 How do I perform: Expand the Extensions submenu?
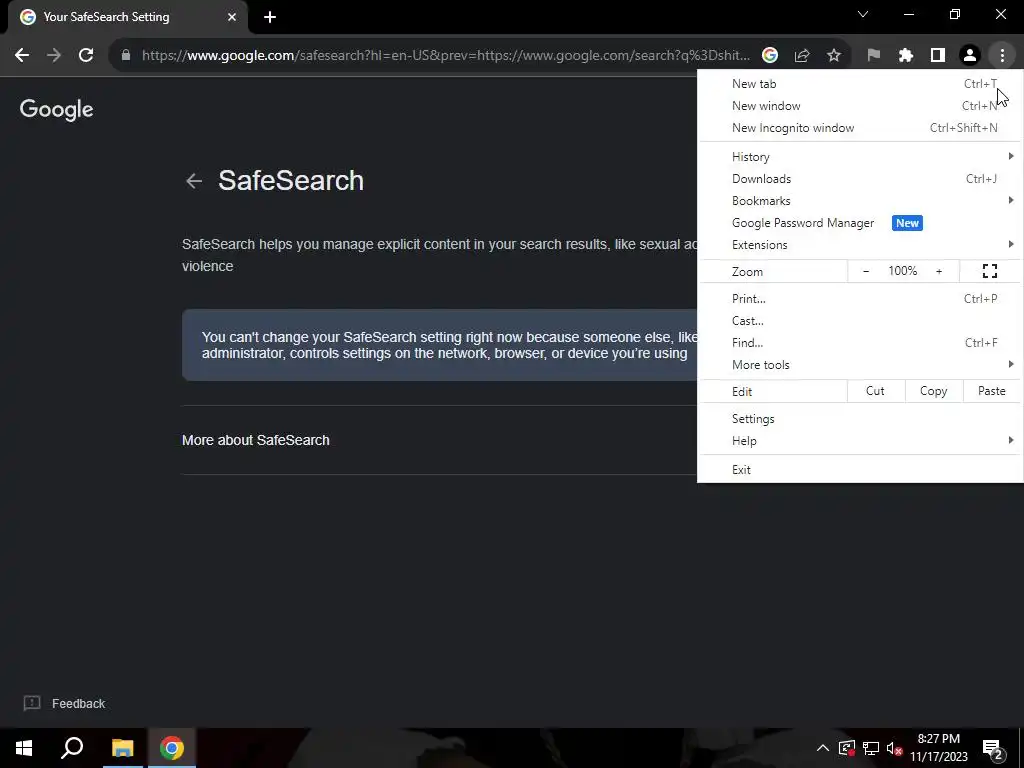pyautogui.click(x=860, y=245)
